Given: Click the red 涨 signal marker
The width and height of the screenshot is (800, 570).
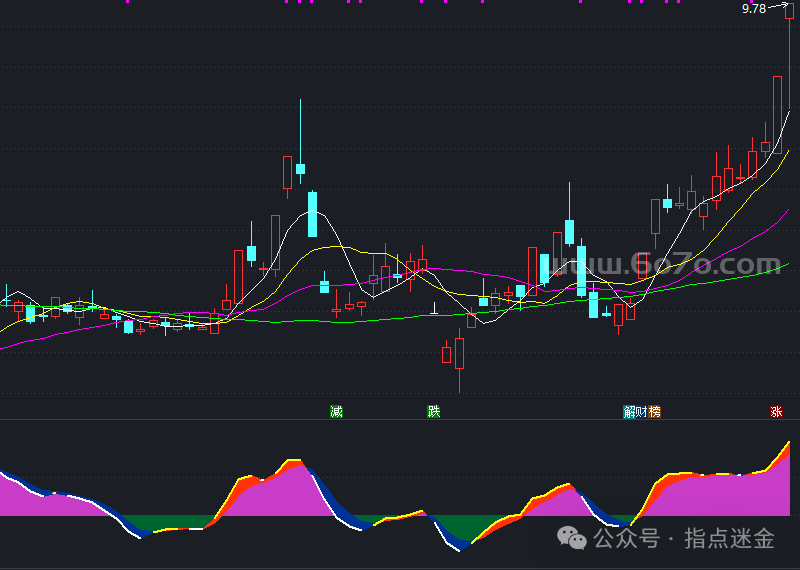Looking at the screenshot, I should click(776, 411).
